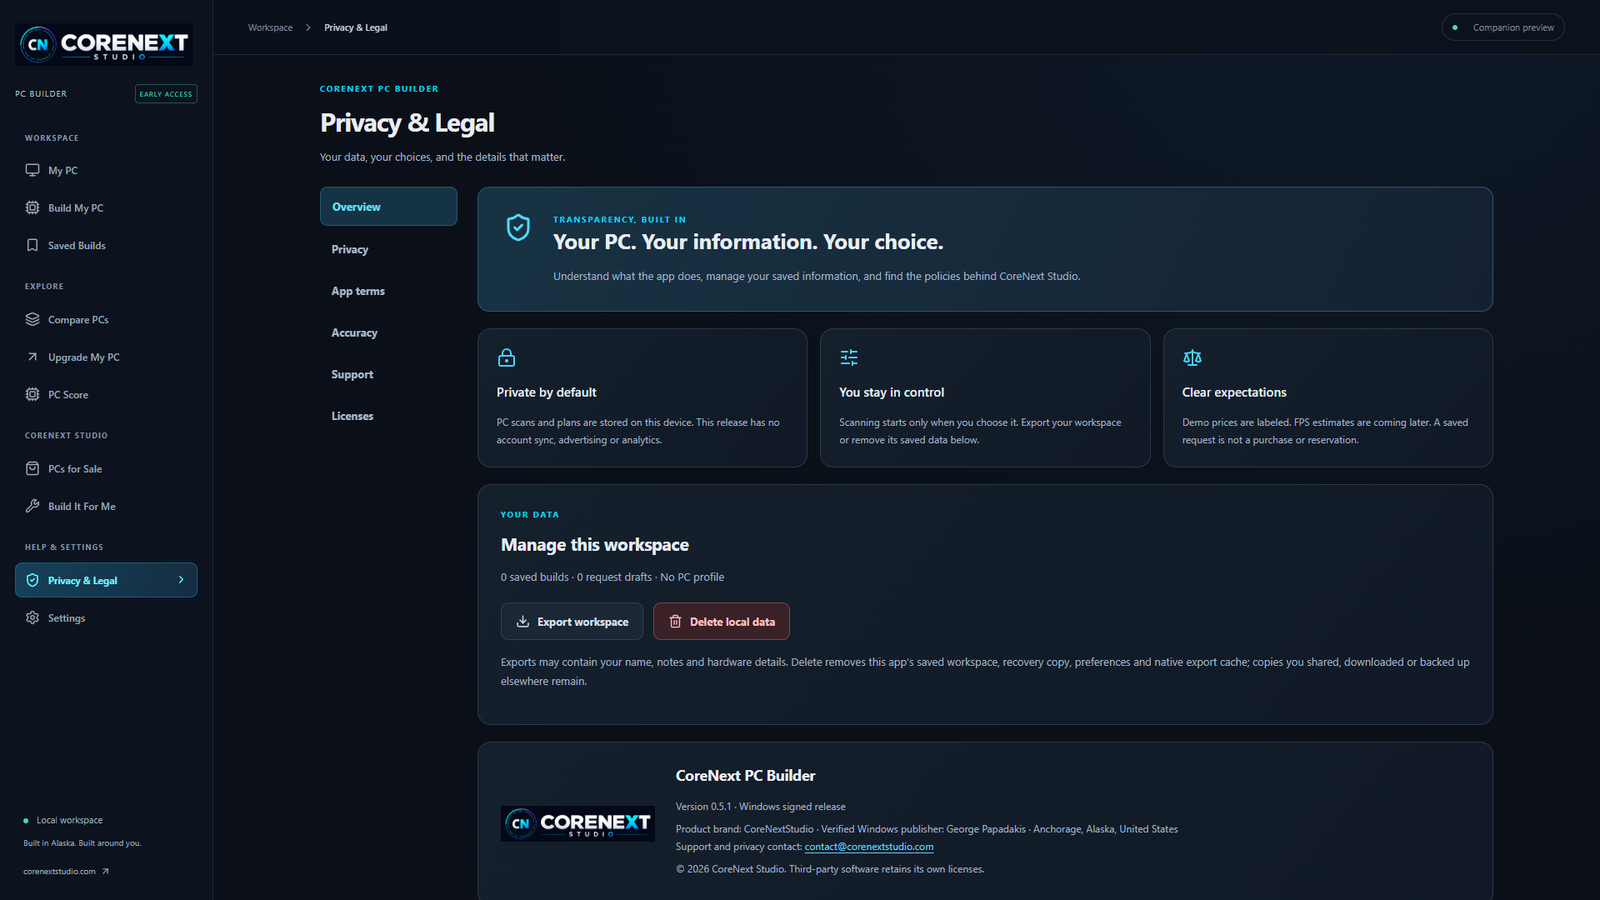Go to Build My PC

coord(106,208)
